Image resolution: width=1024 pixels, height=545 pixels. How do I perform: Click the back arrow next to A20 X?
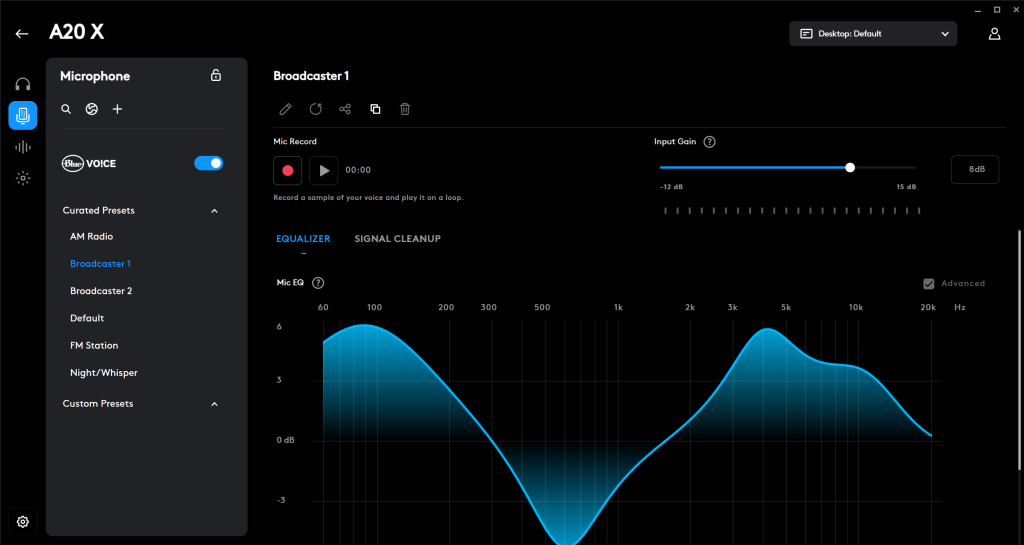[22, 34]
